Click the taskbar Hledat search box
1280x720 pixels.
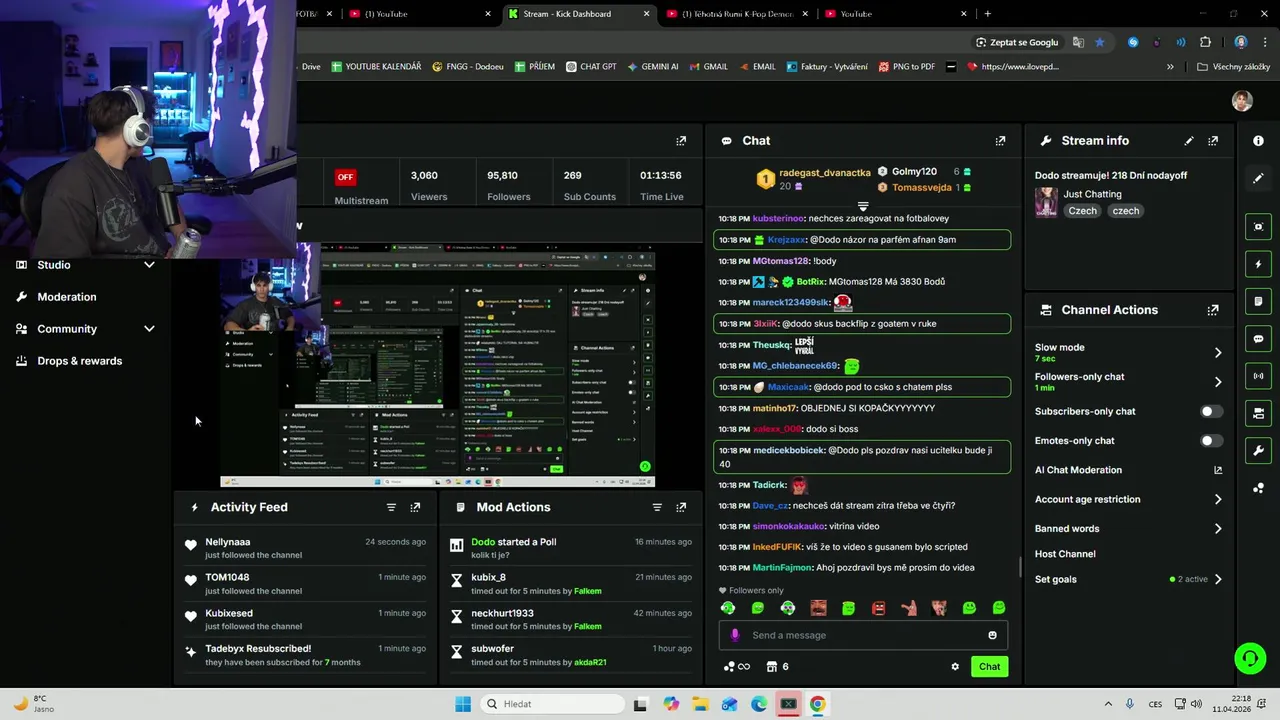point(550,704)
